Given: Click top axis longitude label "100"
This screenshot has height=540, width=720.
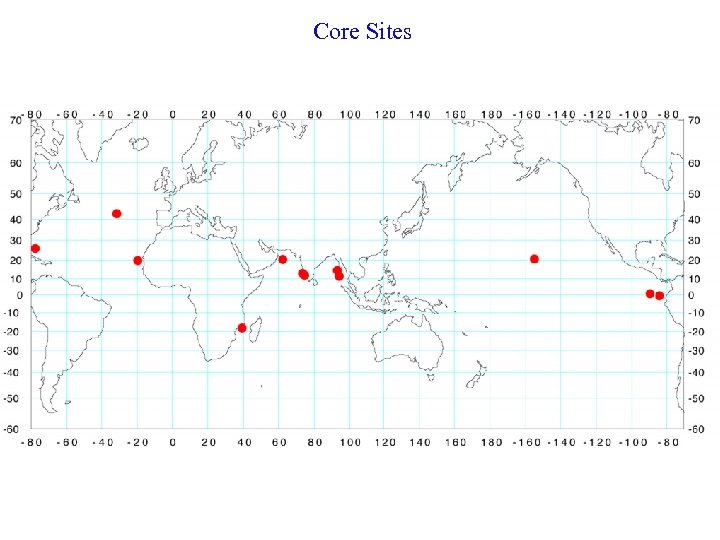Looking at the screenshot, I should pyautogui.click(x=350, y=114).
